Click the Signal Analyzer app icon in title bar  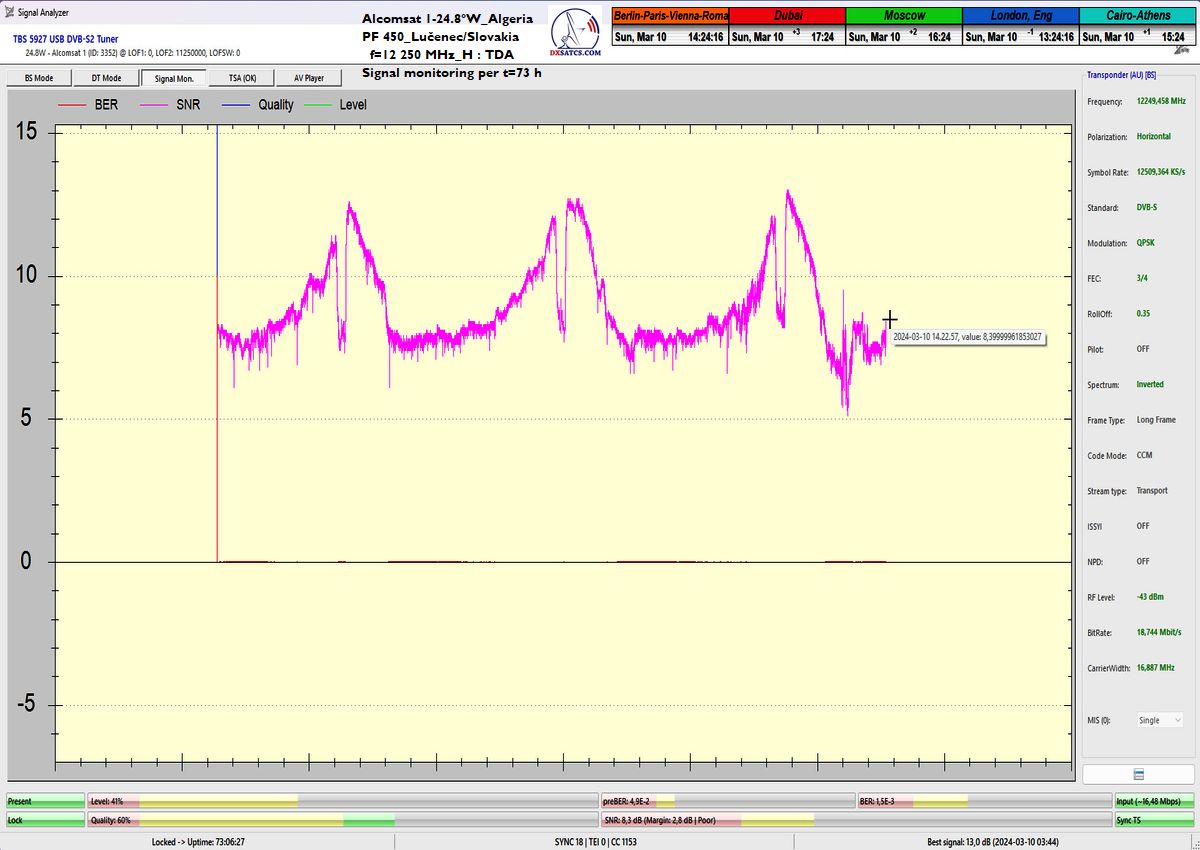(9, 13)
